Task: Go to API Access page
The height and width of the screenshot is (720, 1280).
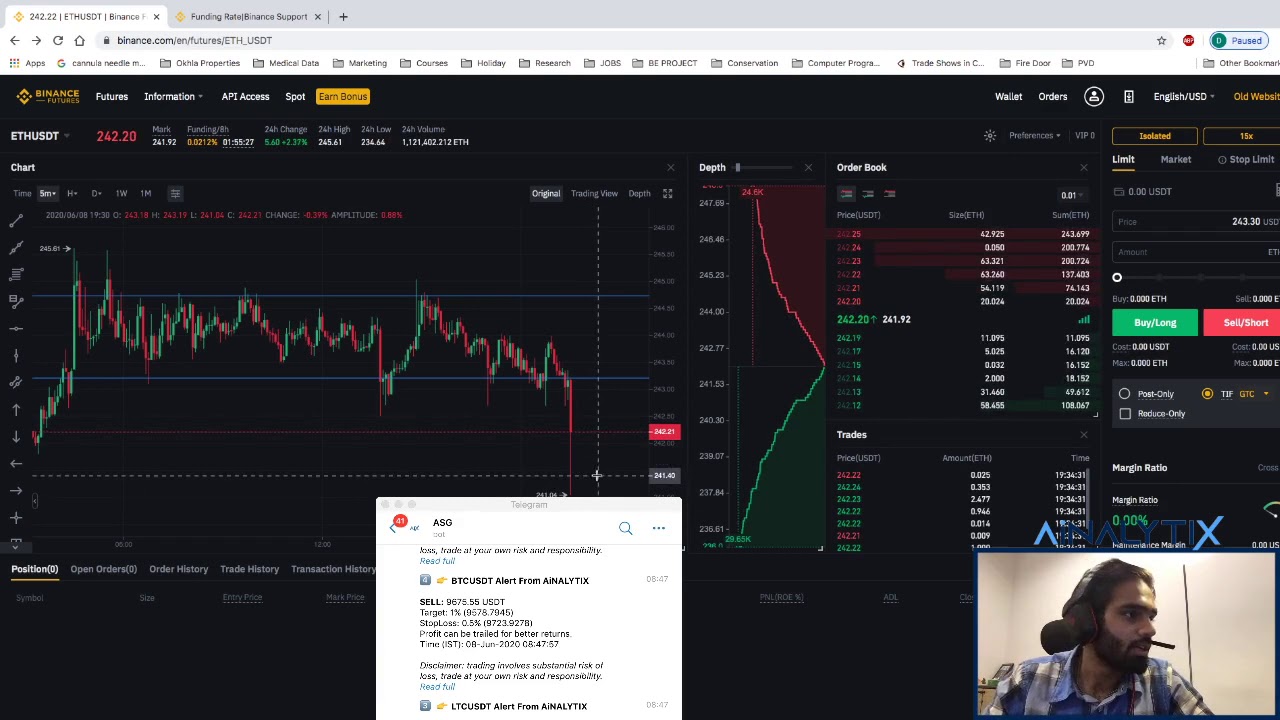Action: (245, 96)
